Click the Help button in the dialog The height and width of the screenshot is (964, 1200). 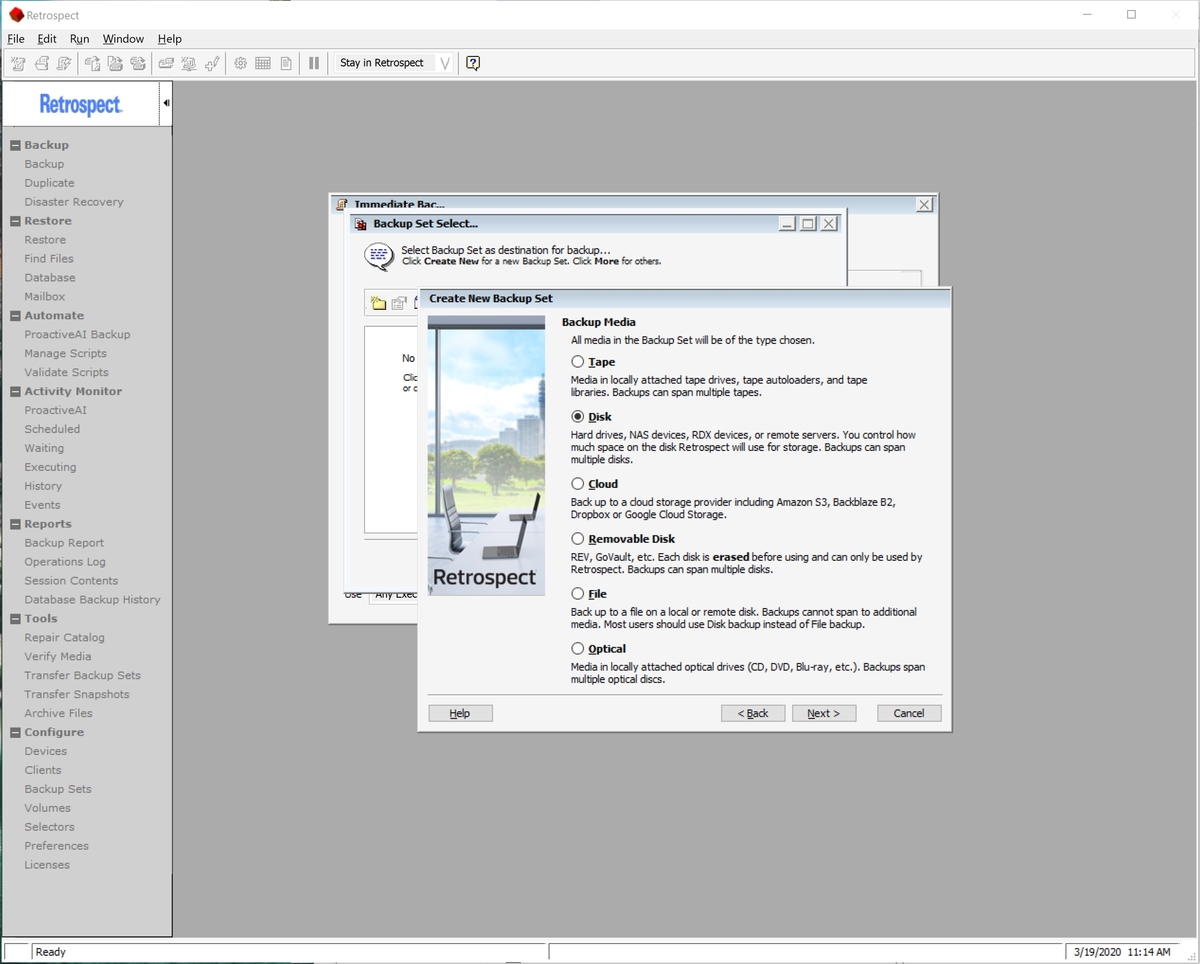tap(460, 713)
